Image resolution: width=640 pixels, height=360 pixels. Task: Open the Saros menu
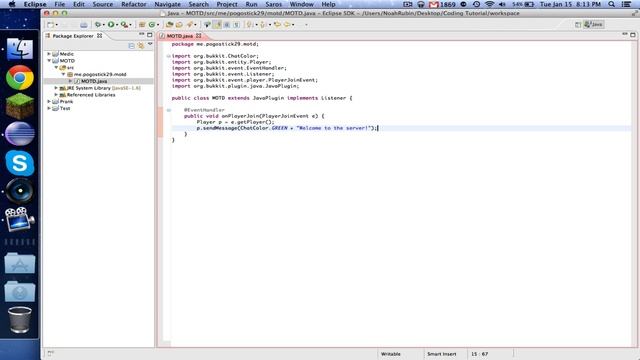click(x=273, y=4)
